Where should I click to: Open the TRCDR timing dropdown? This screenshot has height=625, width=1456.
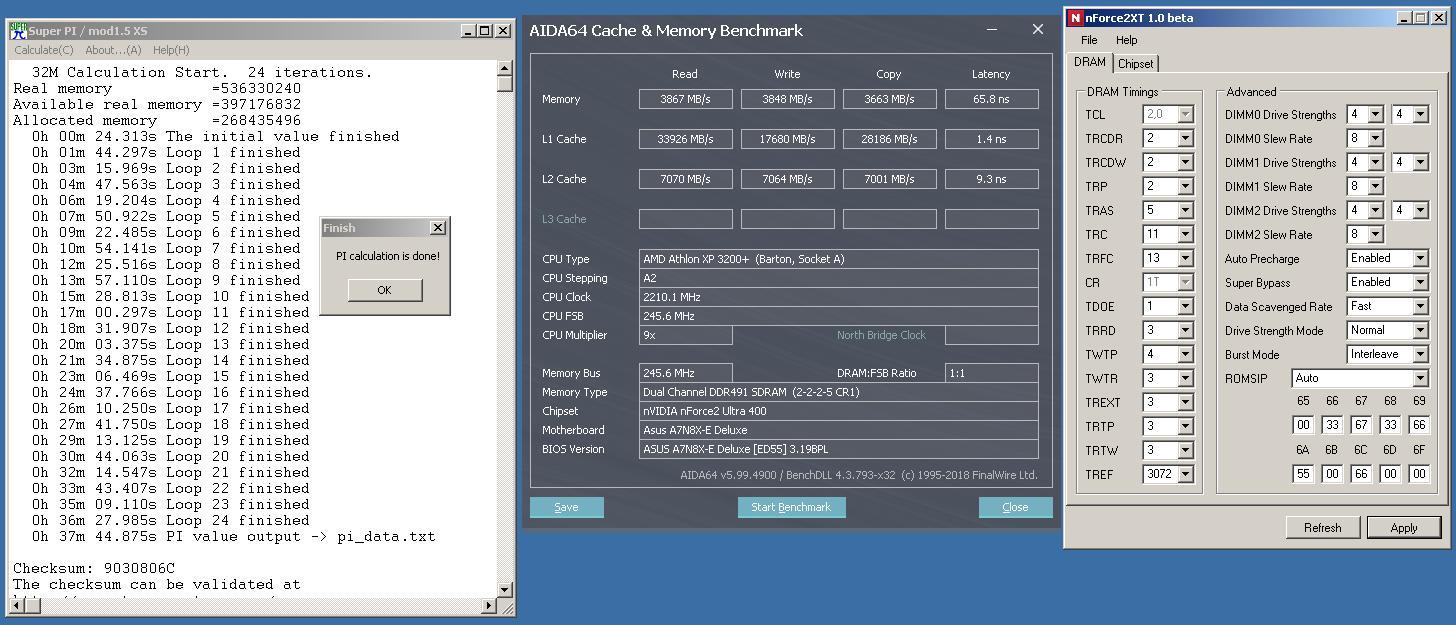(1185, 139)
